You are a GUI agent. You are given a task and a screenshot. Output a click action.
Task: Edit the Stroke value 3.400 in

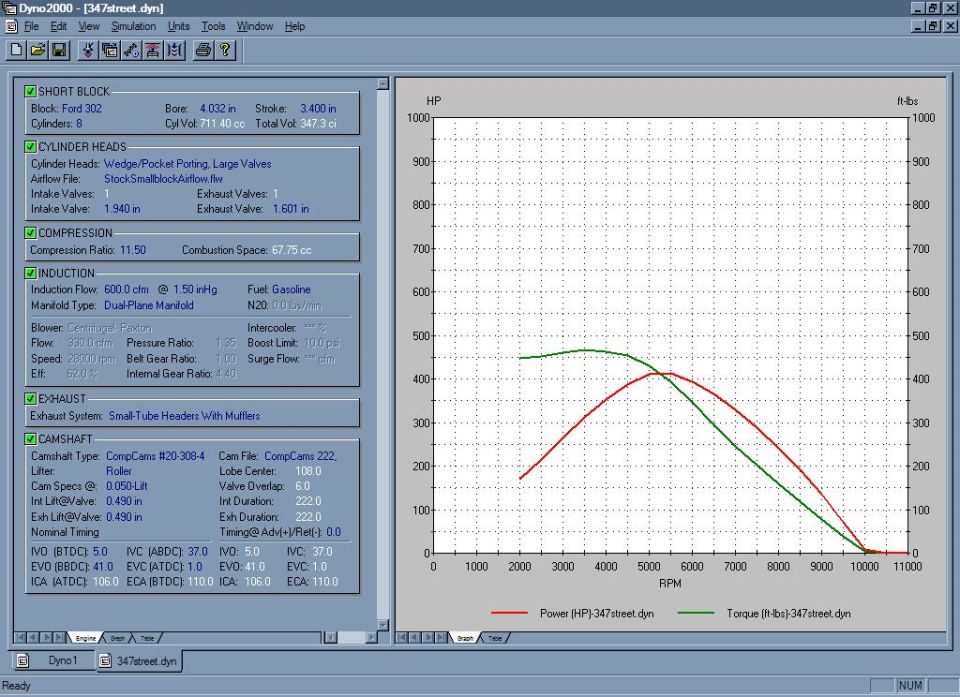coord(318,108)
